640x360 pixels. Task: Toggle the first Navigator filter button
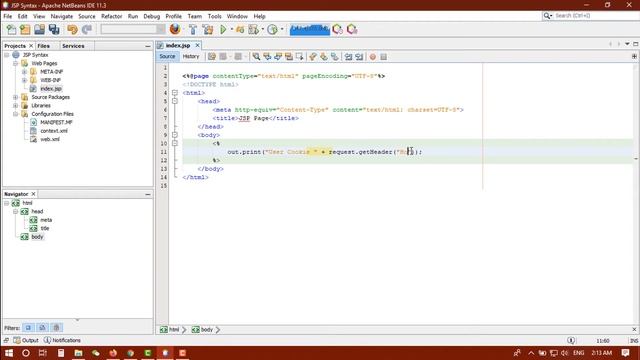28,328
